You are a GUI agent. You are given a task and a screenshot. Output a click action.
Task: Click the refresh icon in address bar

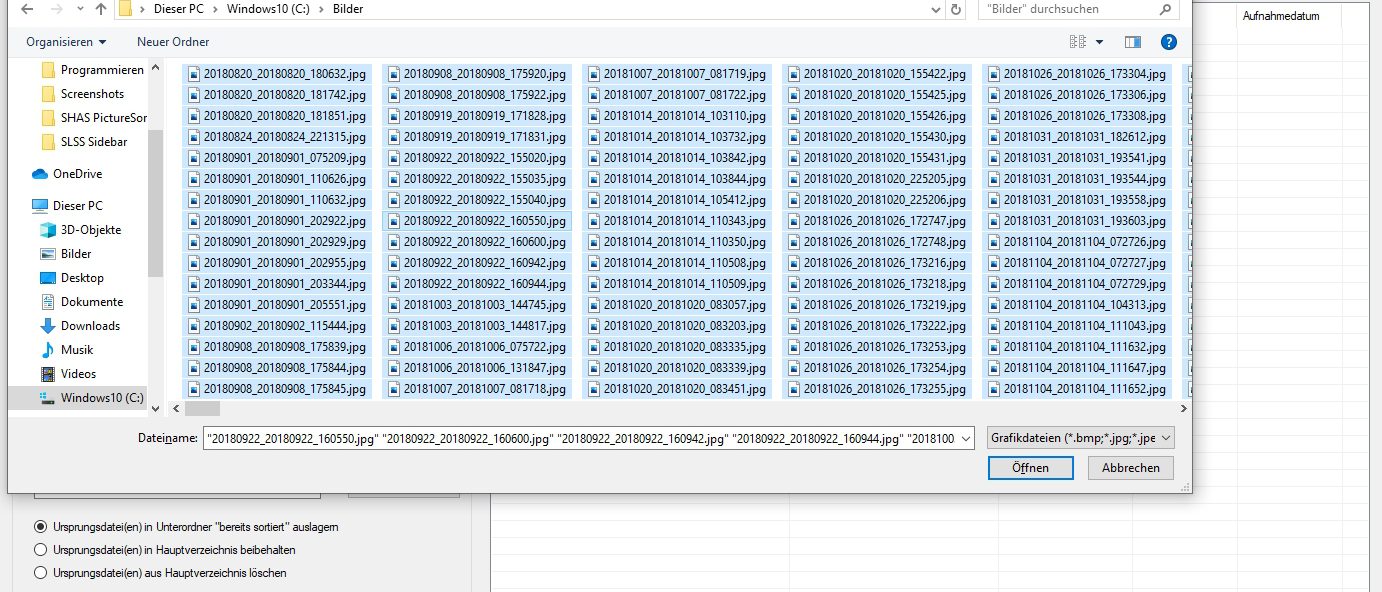(956, 9)
